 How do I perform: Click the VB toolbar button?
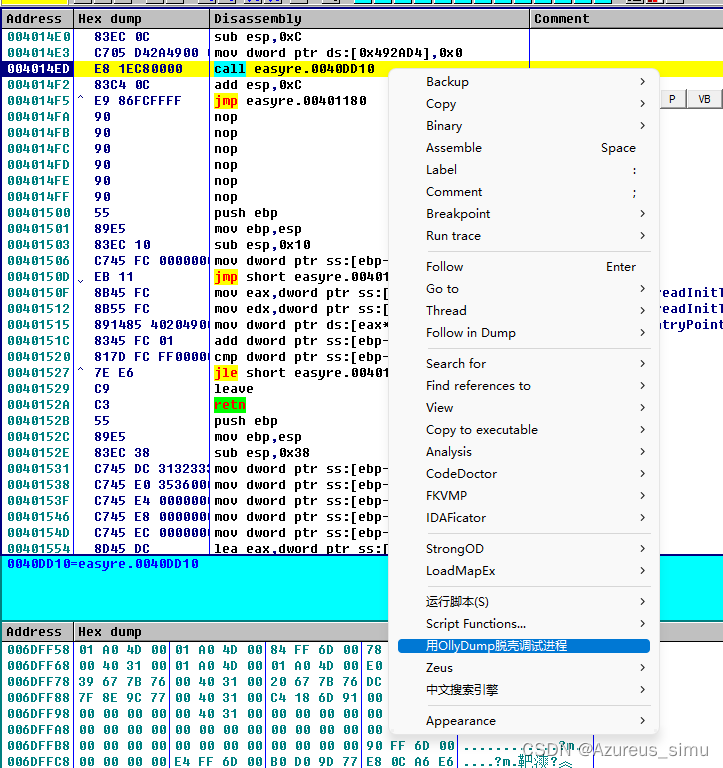(x=704, y=99)
